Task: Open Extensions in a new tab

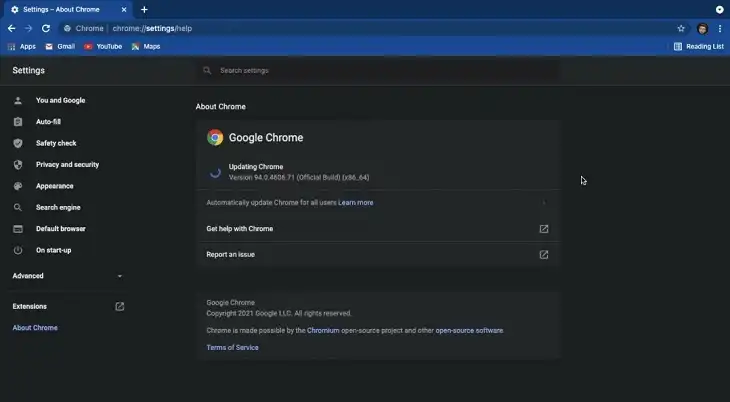Action: tap(68, 307)
